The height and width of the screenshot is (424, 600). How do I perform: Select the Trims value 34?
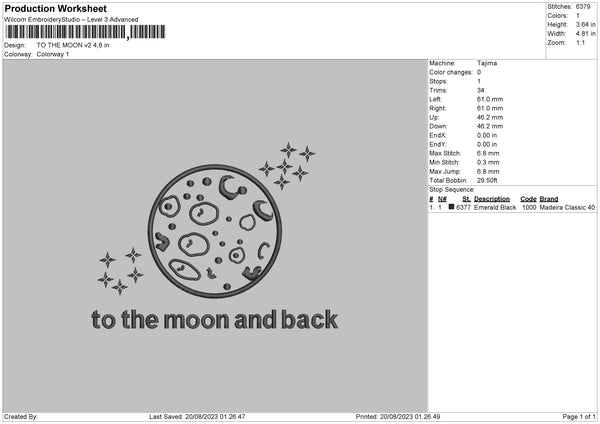pyautogui.click(x=481, y=90)
